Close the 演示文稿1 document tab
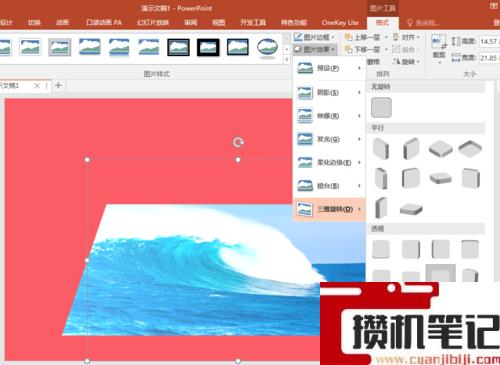The height and width of the screenshot is (365, 500). 37,86
